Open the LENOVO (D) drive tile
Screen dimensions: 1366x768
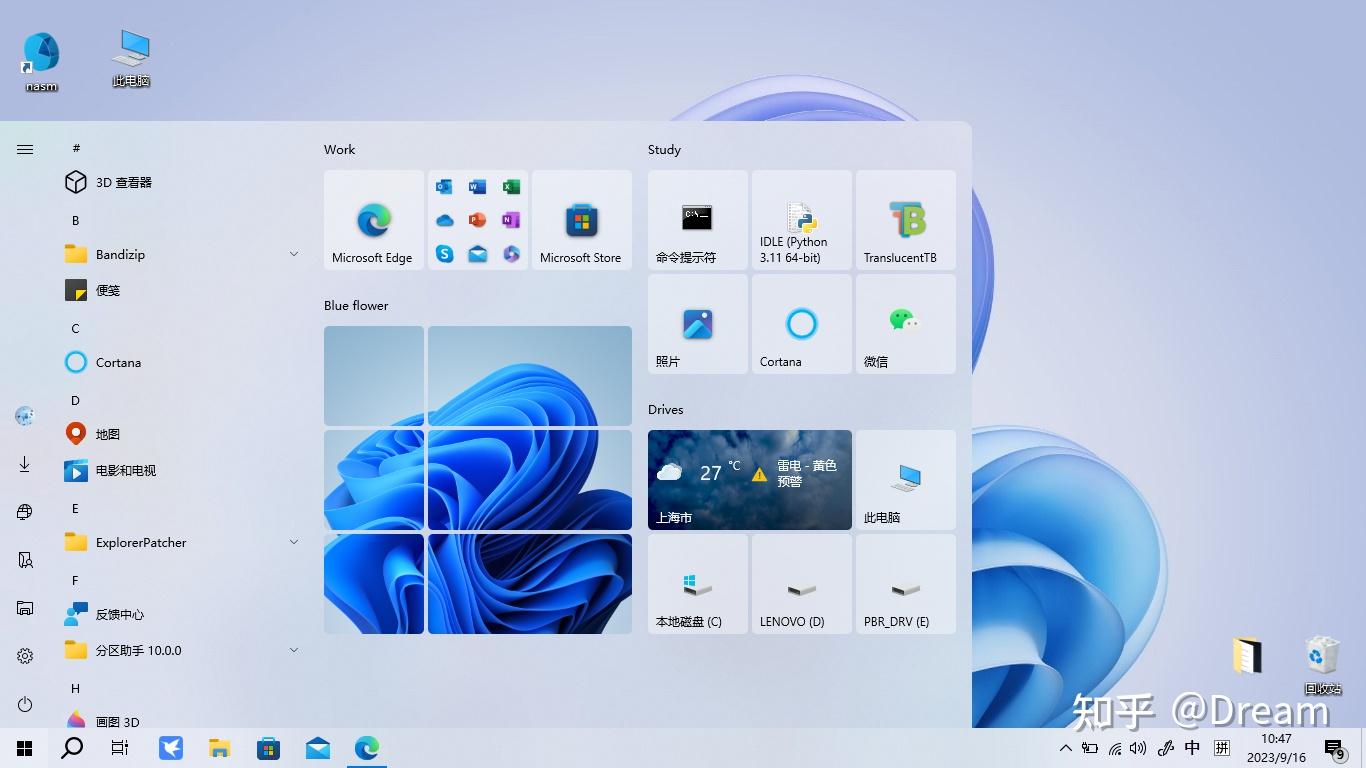point(802,584)
